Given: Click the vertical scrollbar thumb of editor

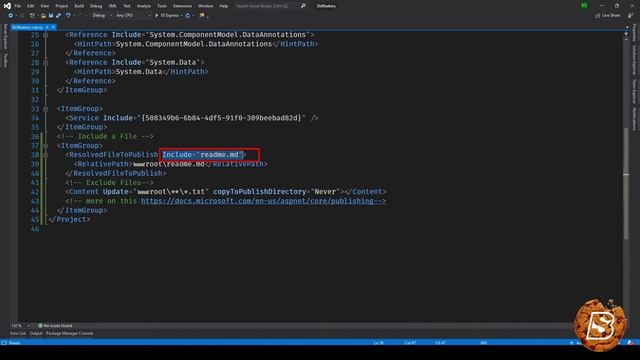Looking at the screenshot, I should [x=626, y=183].
